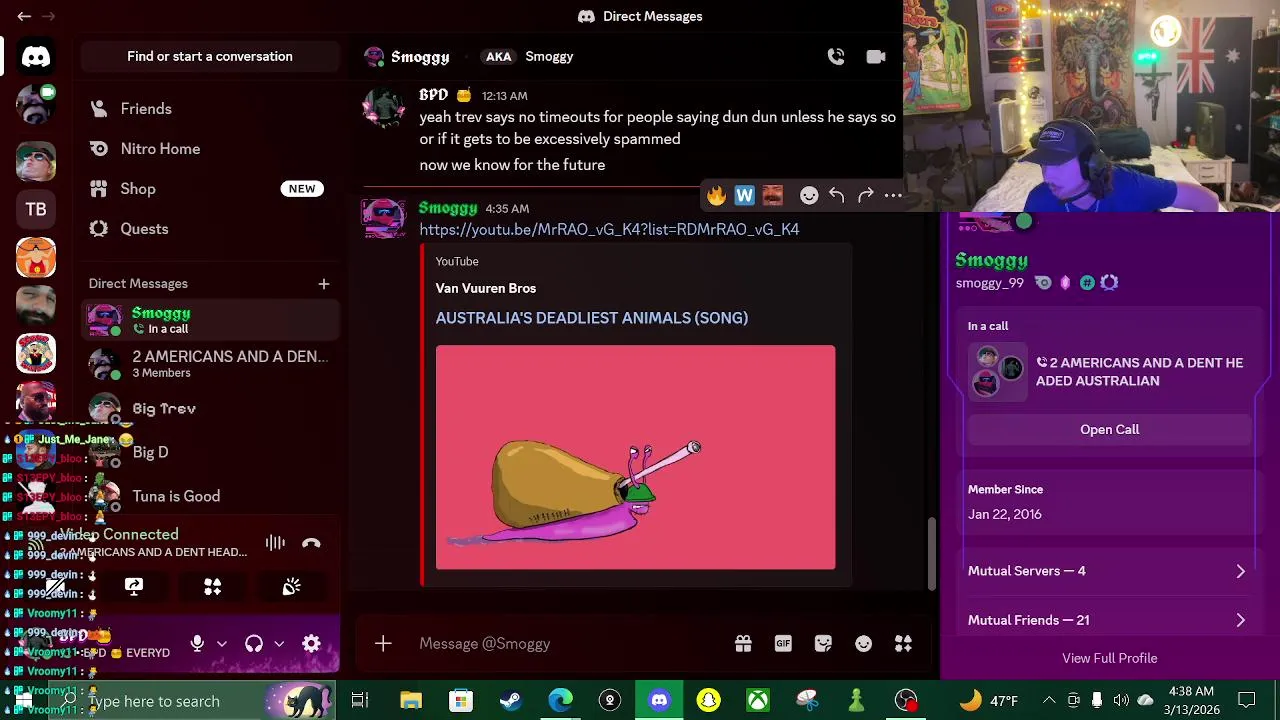
Task: Reply to BPD's message
Action: pos(837,196)
